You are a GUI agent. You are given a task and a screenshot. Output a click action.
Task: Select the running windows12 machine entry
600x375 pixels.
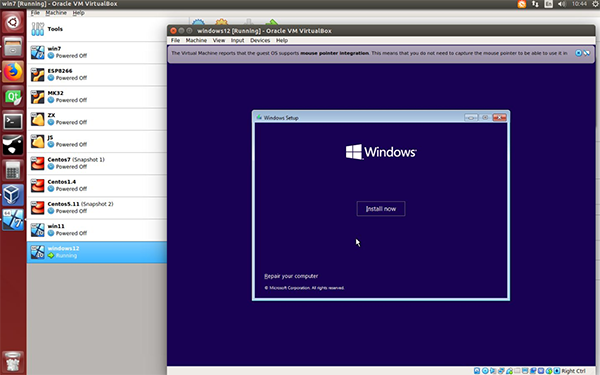click(x=97, y=252)
